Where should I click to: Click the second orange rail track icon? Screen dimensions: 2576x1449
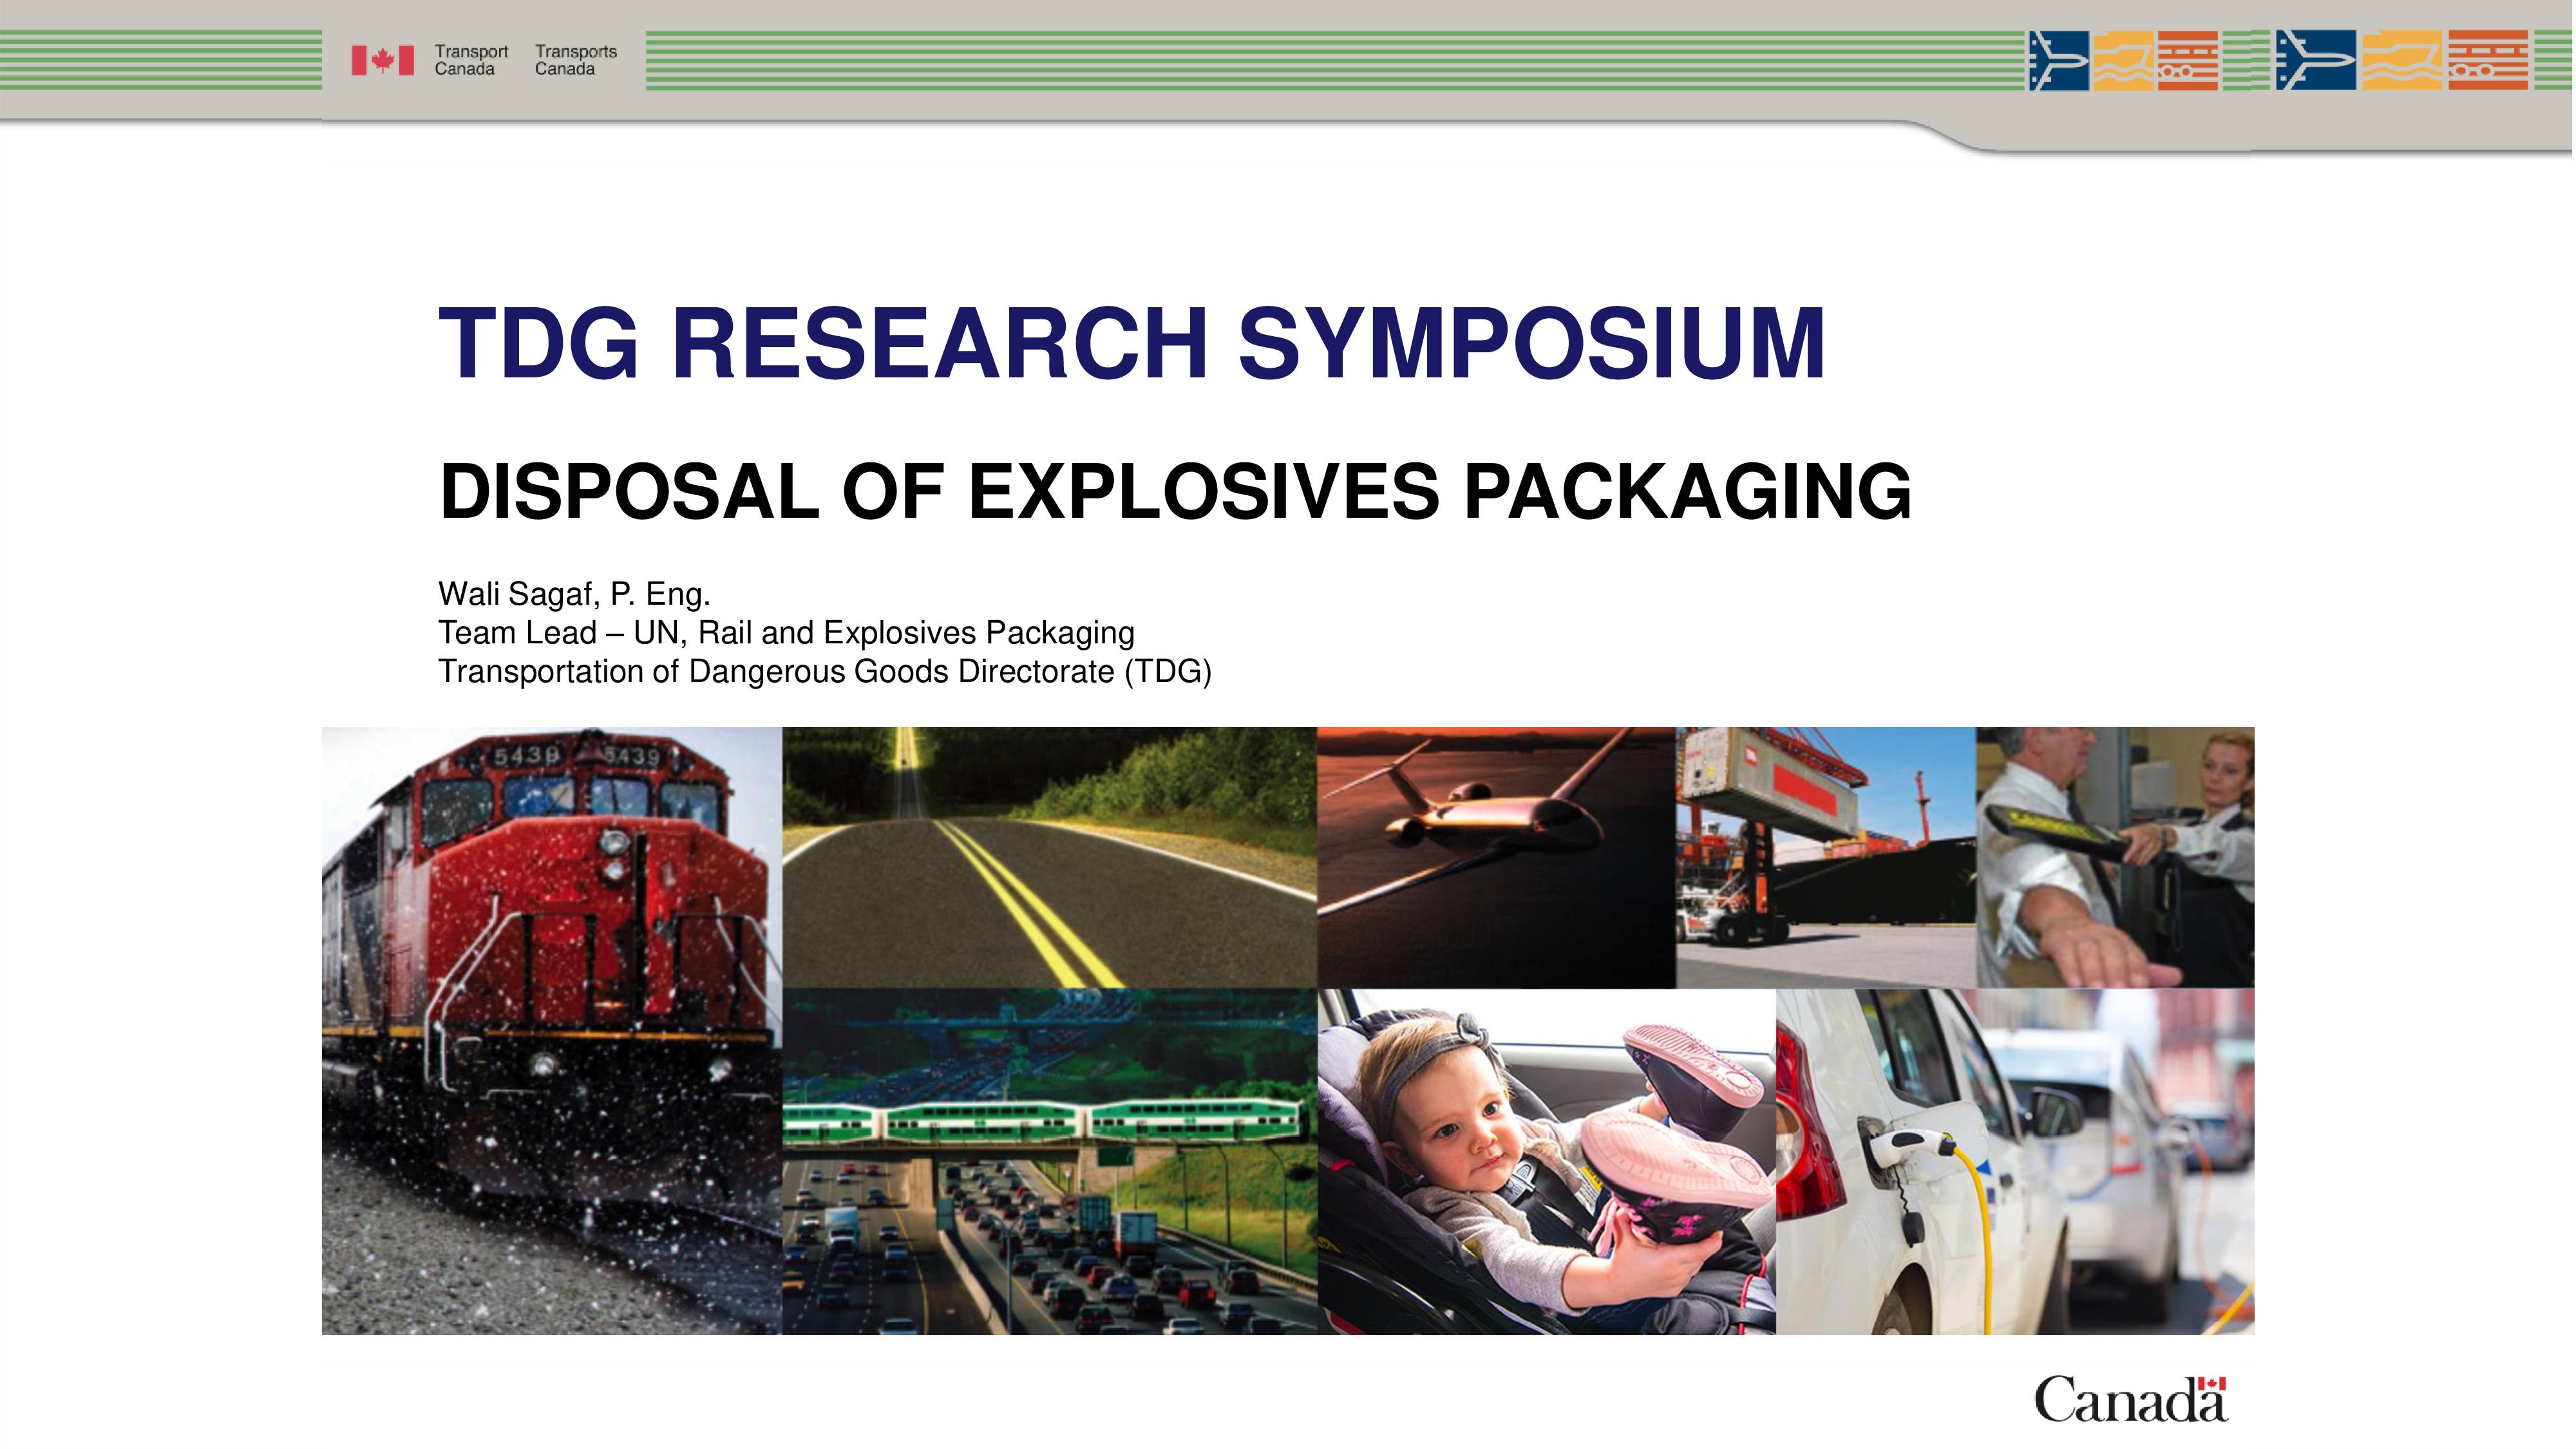tap(2488, 61)
